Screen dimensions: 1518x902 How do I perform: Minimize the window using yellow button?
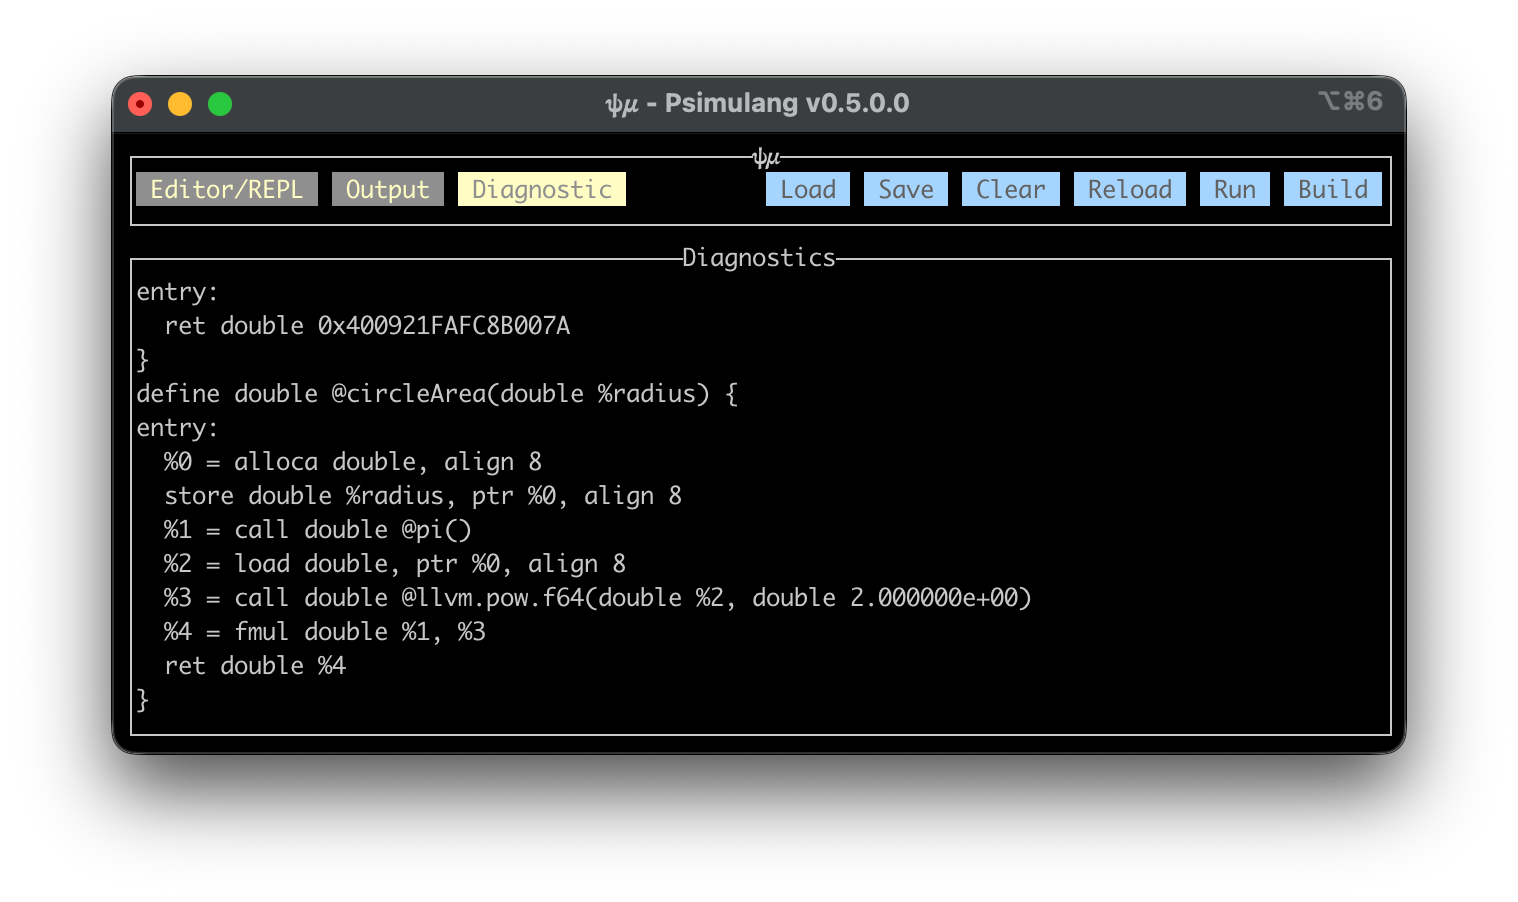pyautogui.click(x=180, y=104)
